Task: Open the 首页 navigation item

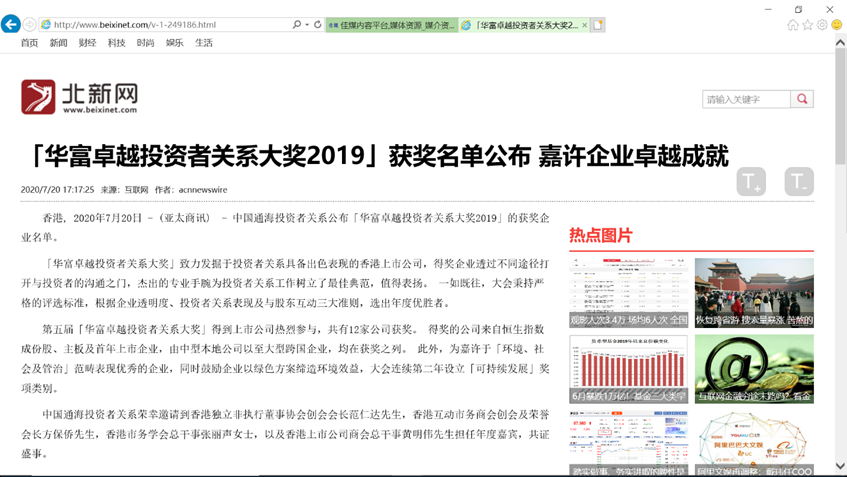Action: (x=30, y=43)
